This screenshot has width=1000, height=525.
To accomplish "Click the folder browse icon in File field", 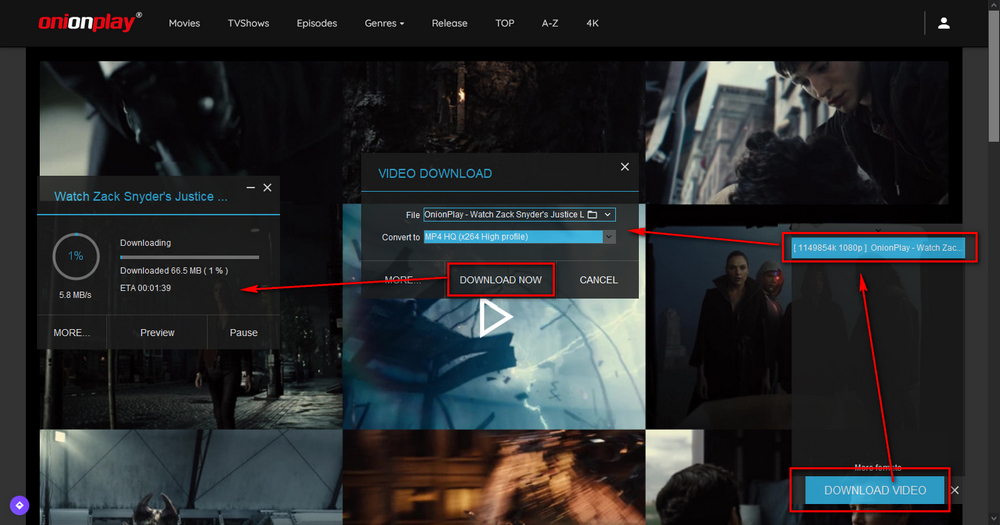I will 592,214.
